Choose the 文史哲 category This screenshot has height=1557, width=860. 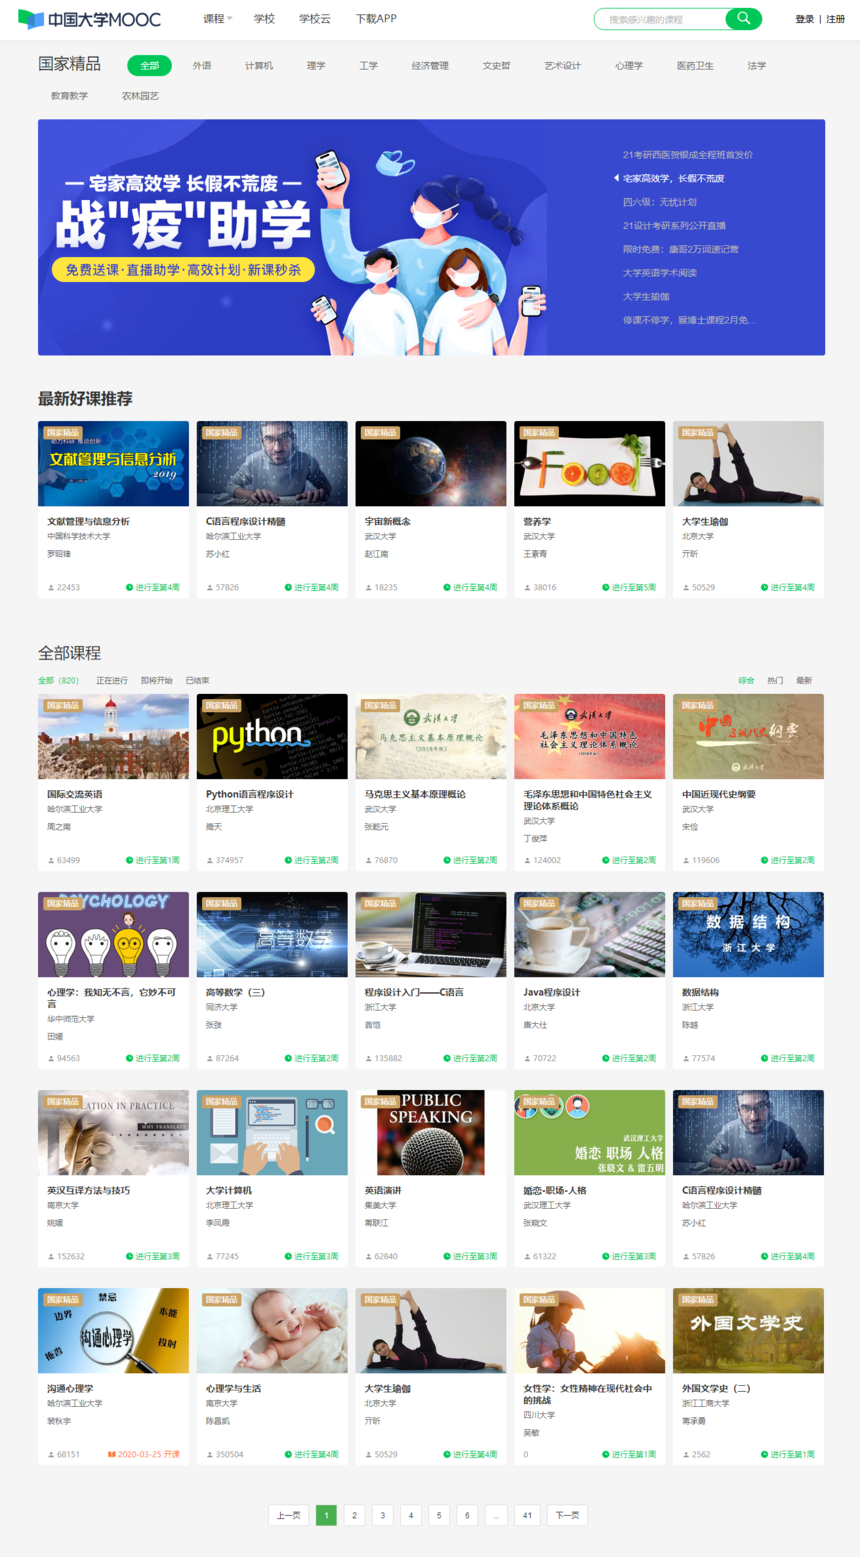coord(496,66)
